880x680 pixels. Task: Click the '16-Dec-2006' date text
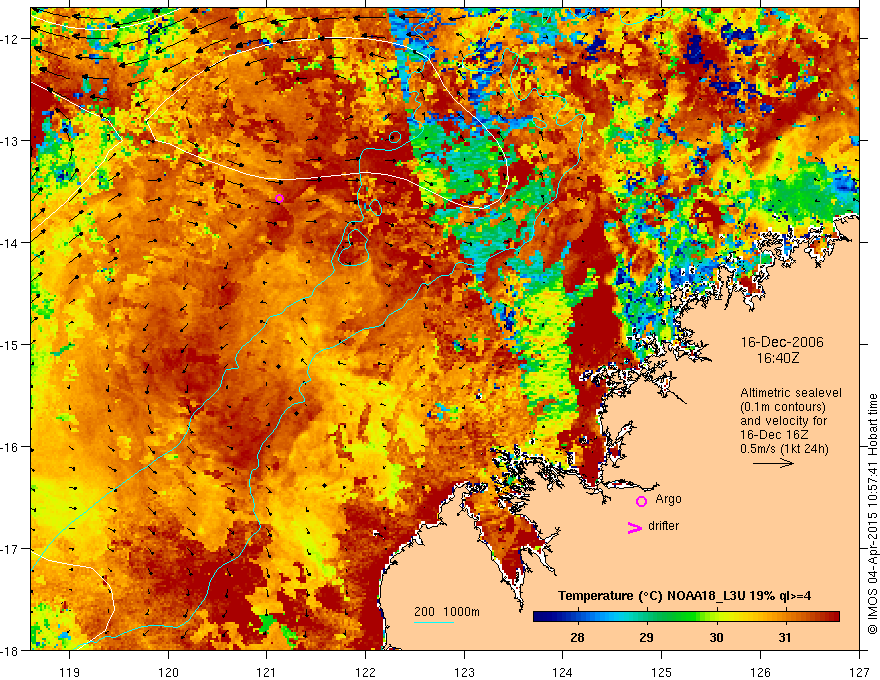[782, 342]
